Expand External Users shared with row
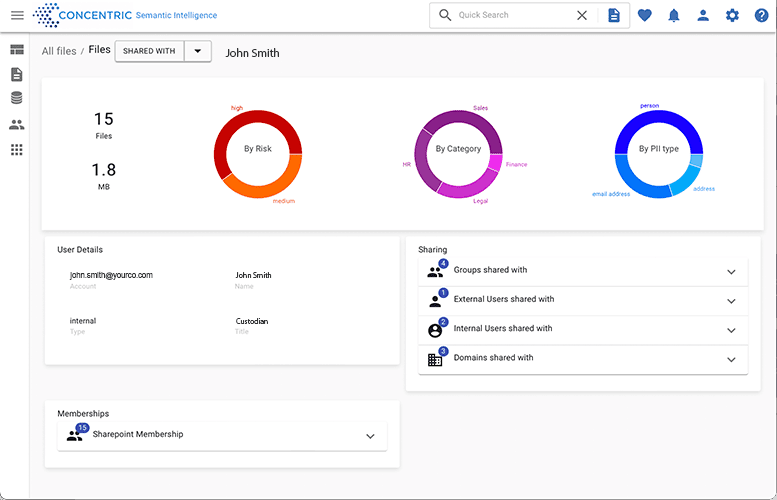The width and height of the screenshot is (777, 500). click(x=731, y=301)
